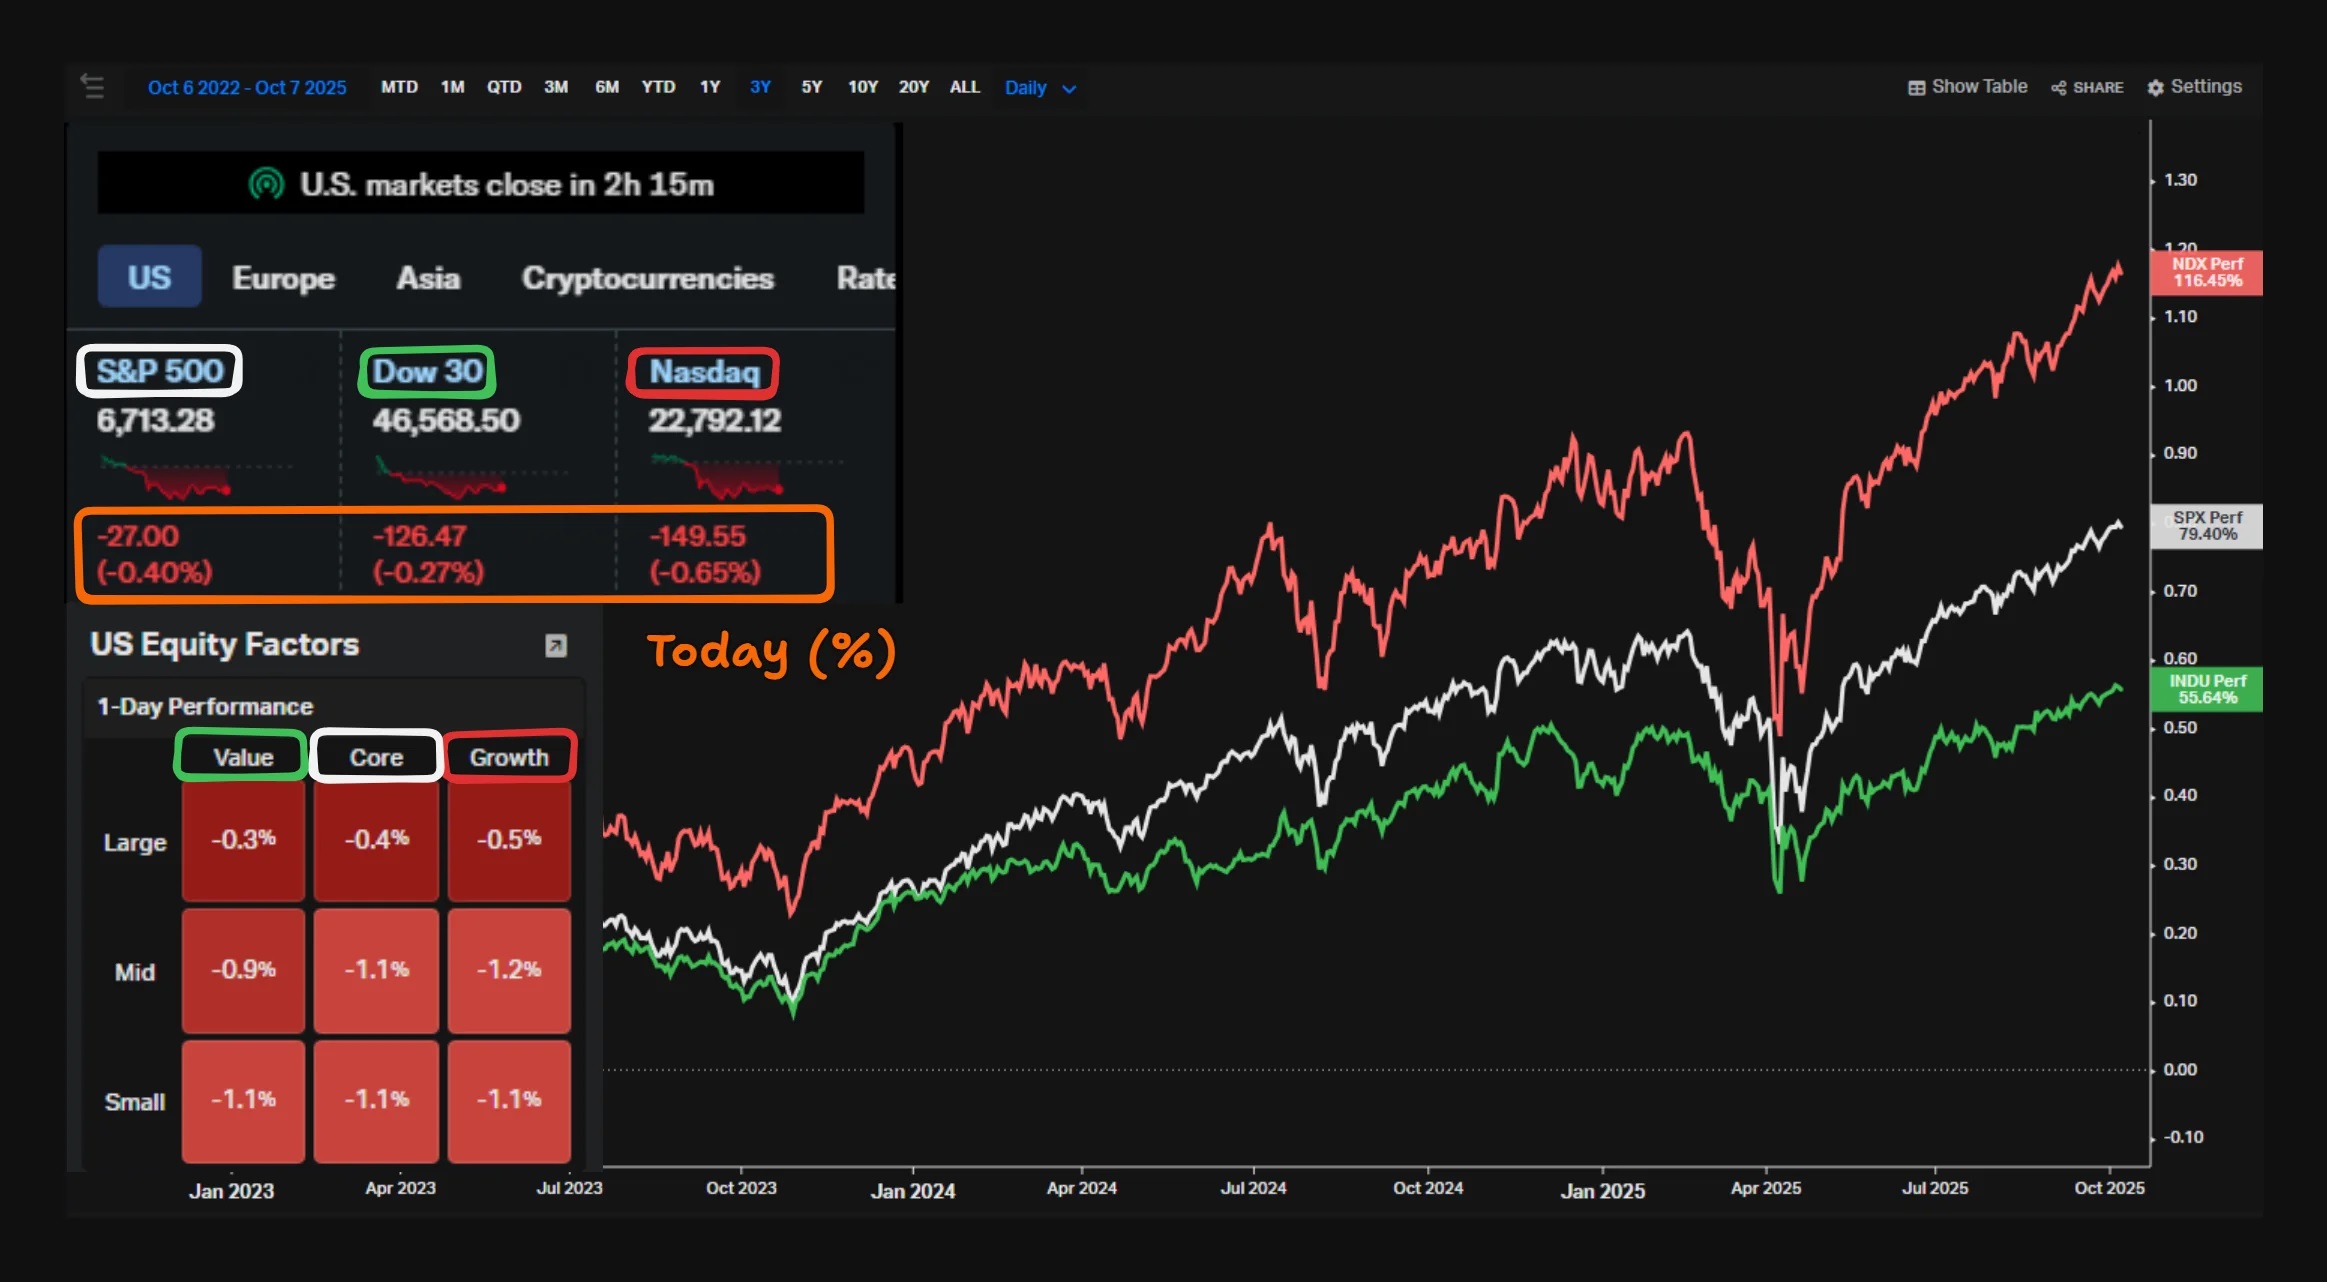
Task: Select the 1M time range
Action: (452, 87)
